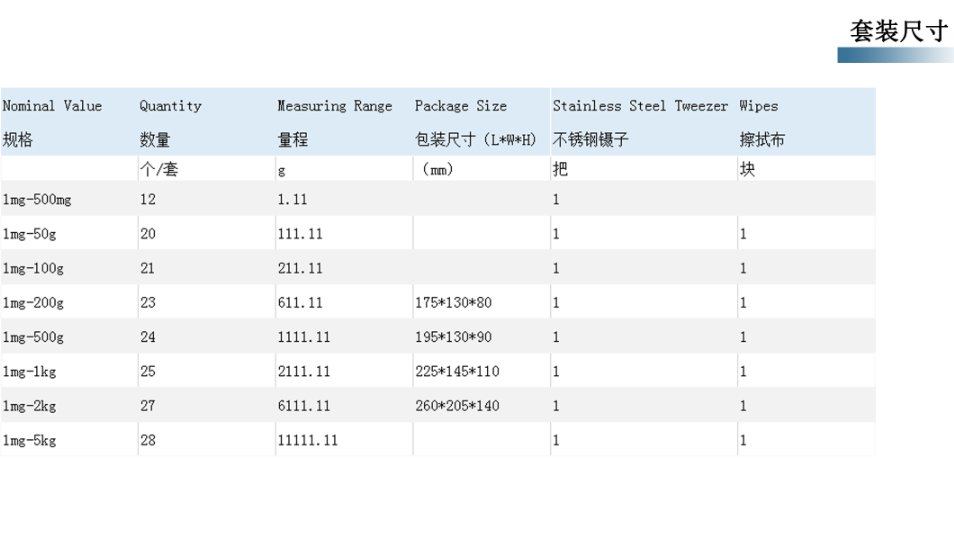Viewport: 954px width, 533px height.
Task: Click the 175*130*80 package size cell
Action: (x=452, y=303)
